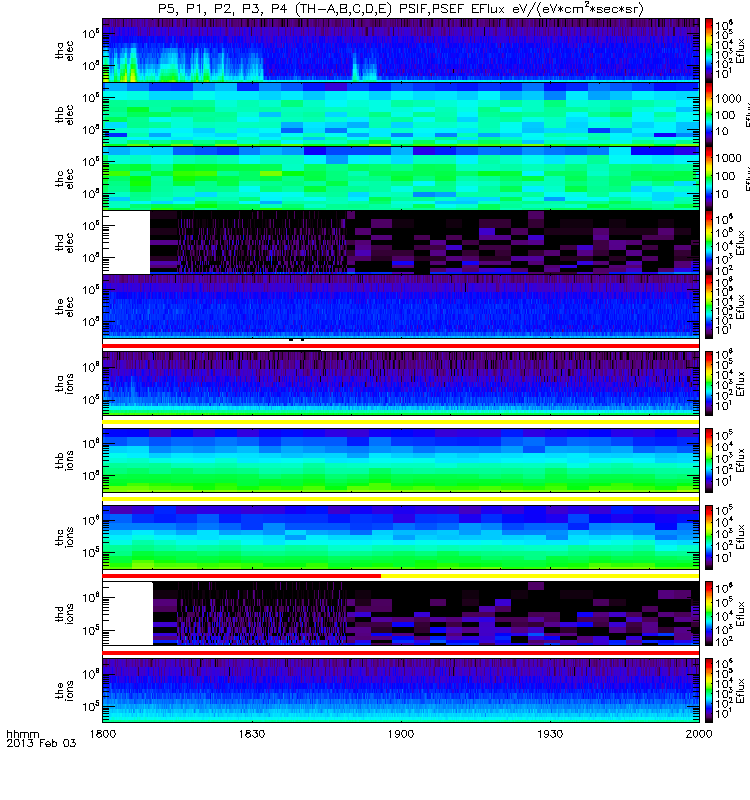The image size is (750, 800).
Task: Click the white data gap in thd elec panel
Action: [127, 242]
